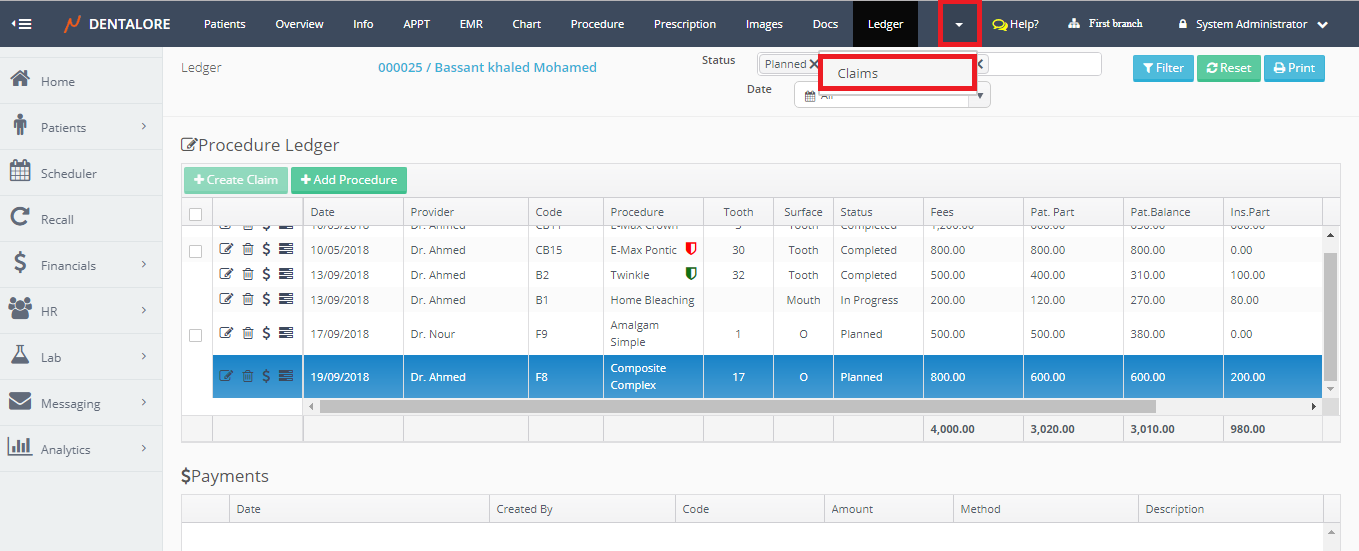Edit the 17/09/2018 Amalgam Simple procedure

point(226,333)
